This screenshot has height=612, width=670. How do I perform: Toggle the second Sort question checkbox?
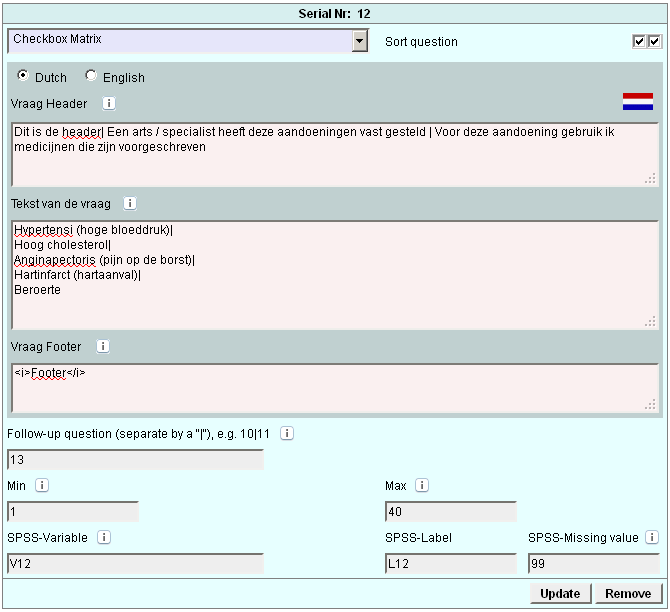(654, 41)
